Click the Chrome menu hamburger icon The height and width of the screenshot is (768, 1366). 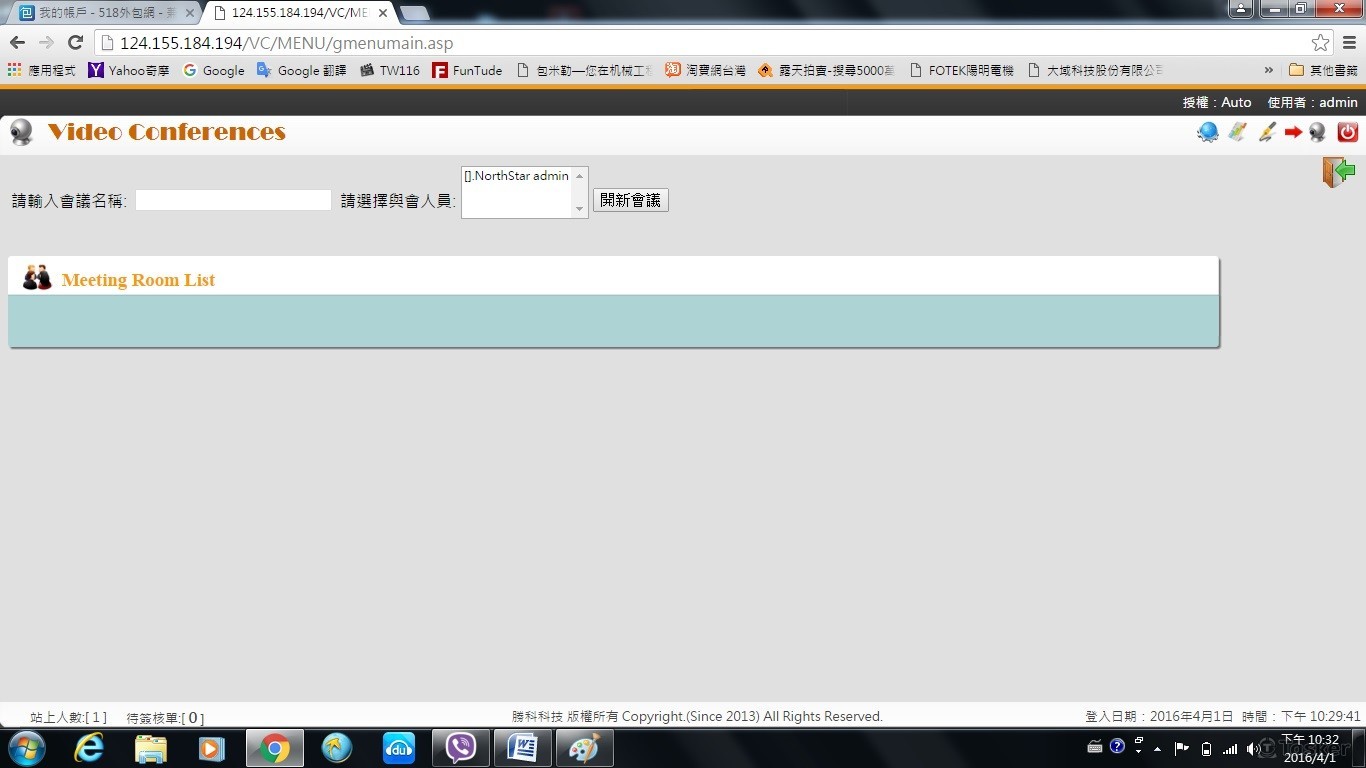(x=1349, y=43)
